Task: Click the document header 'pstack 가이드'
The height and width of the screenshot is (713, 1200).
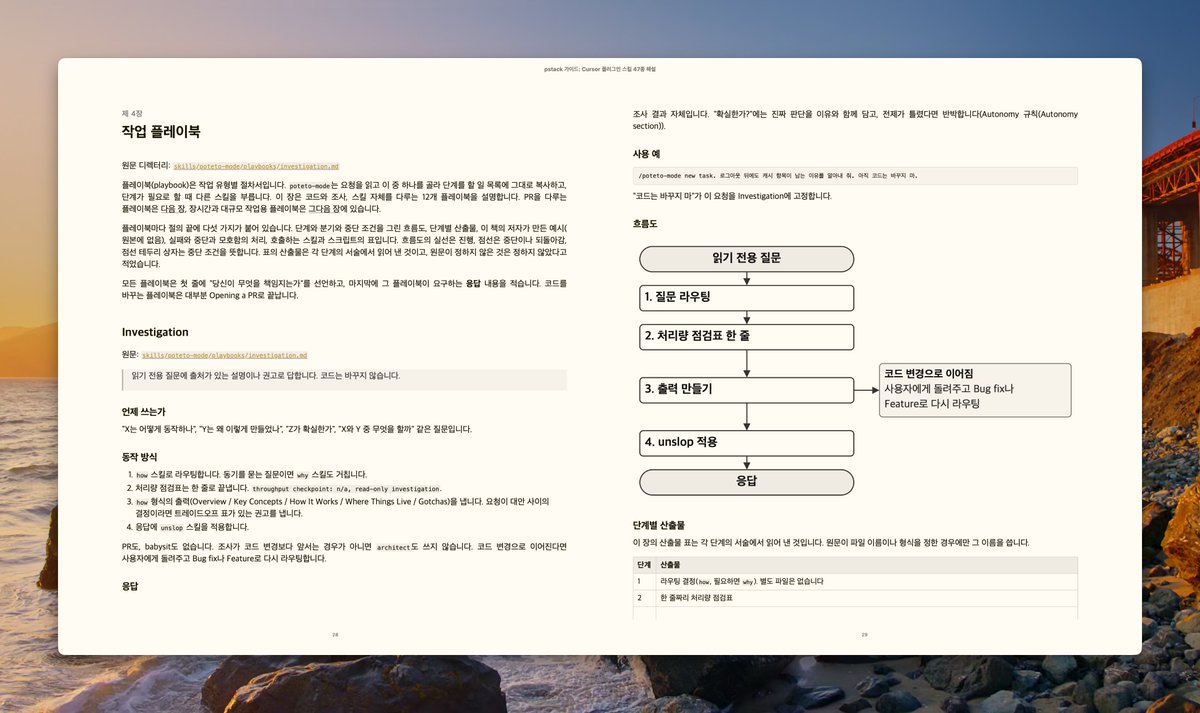Action: (x=600, y=69)
